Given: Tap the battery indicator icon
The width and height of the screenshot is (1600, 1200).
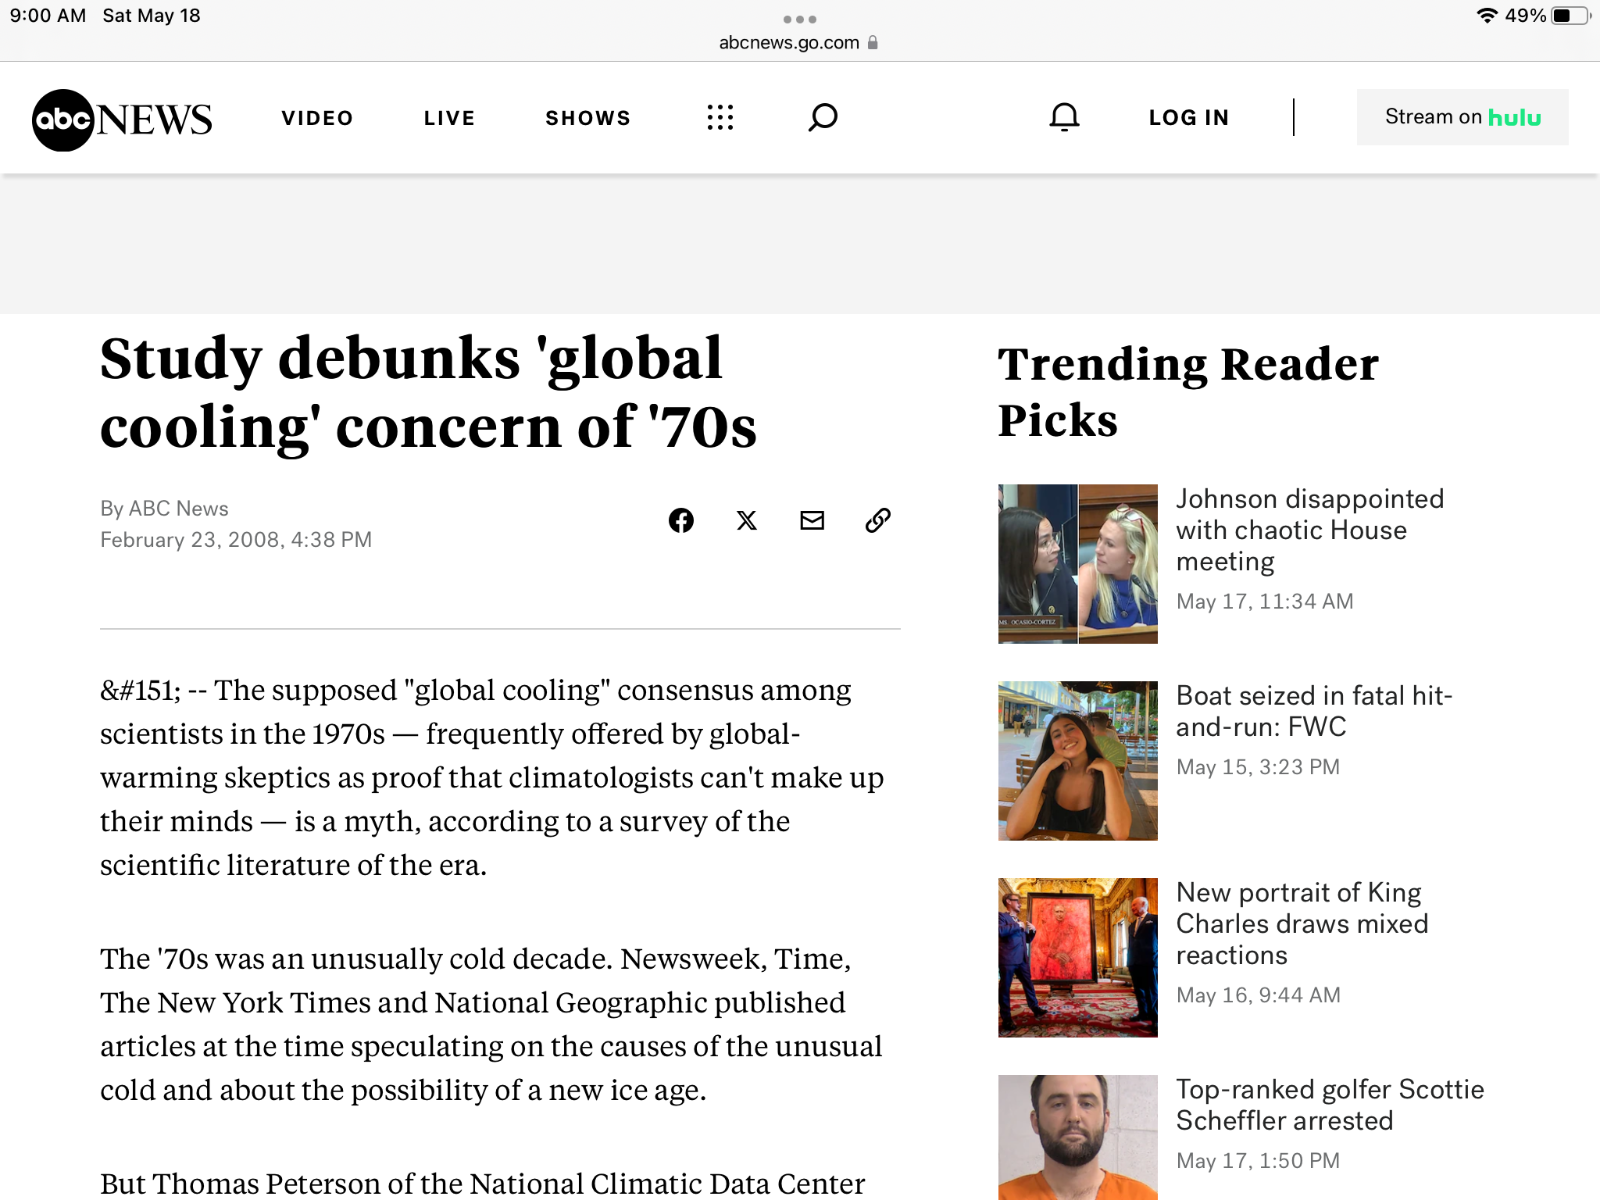Looking at the screenshot, I should coord(1571,16).
